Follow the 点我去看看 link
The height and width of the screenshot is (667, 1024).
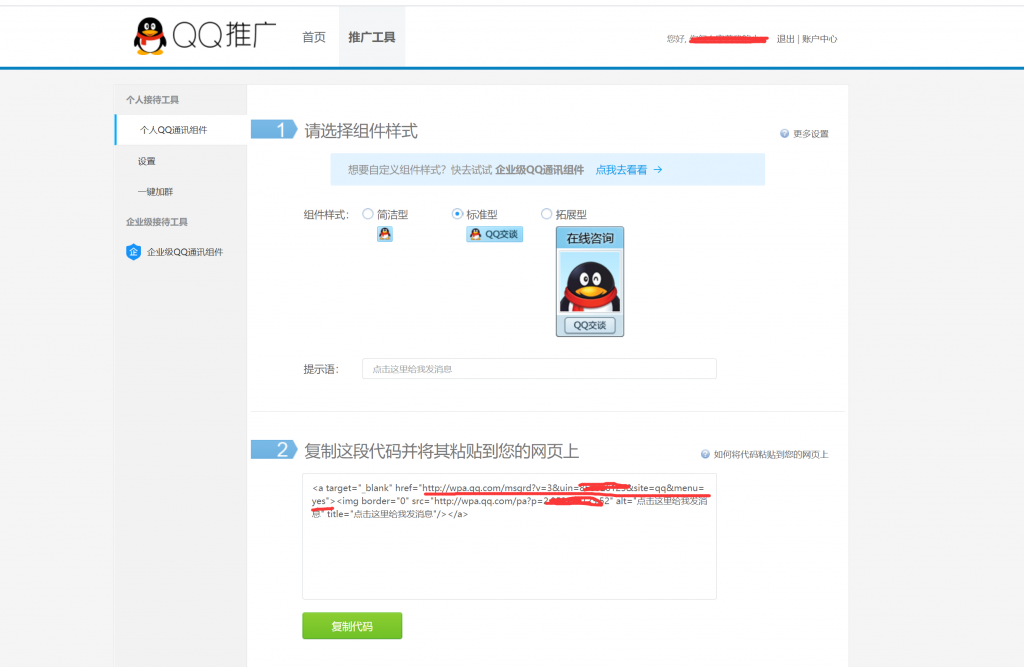(621, 170)
